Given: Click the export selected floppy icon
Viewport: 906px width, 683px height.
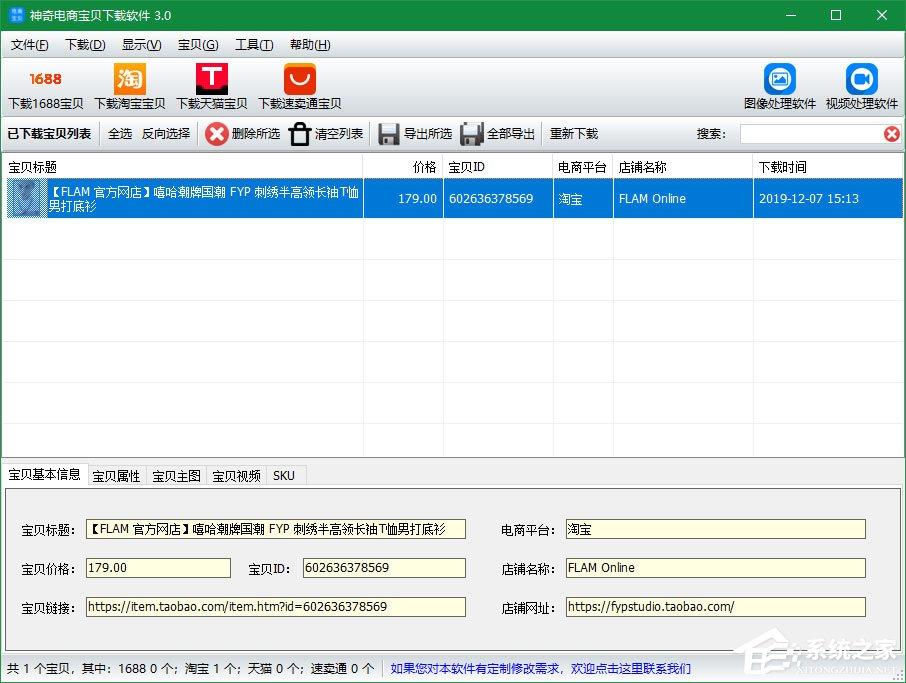Looking at the screenshot, I should pos(388,134).
